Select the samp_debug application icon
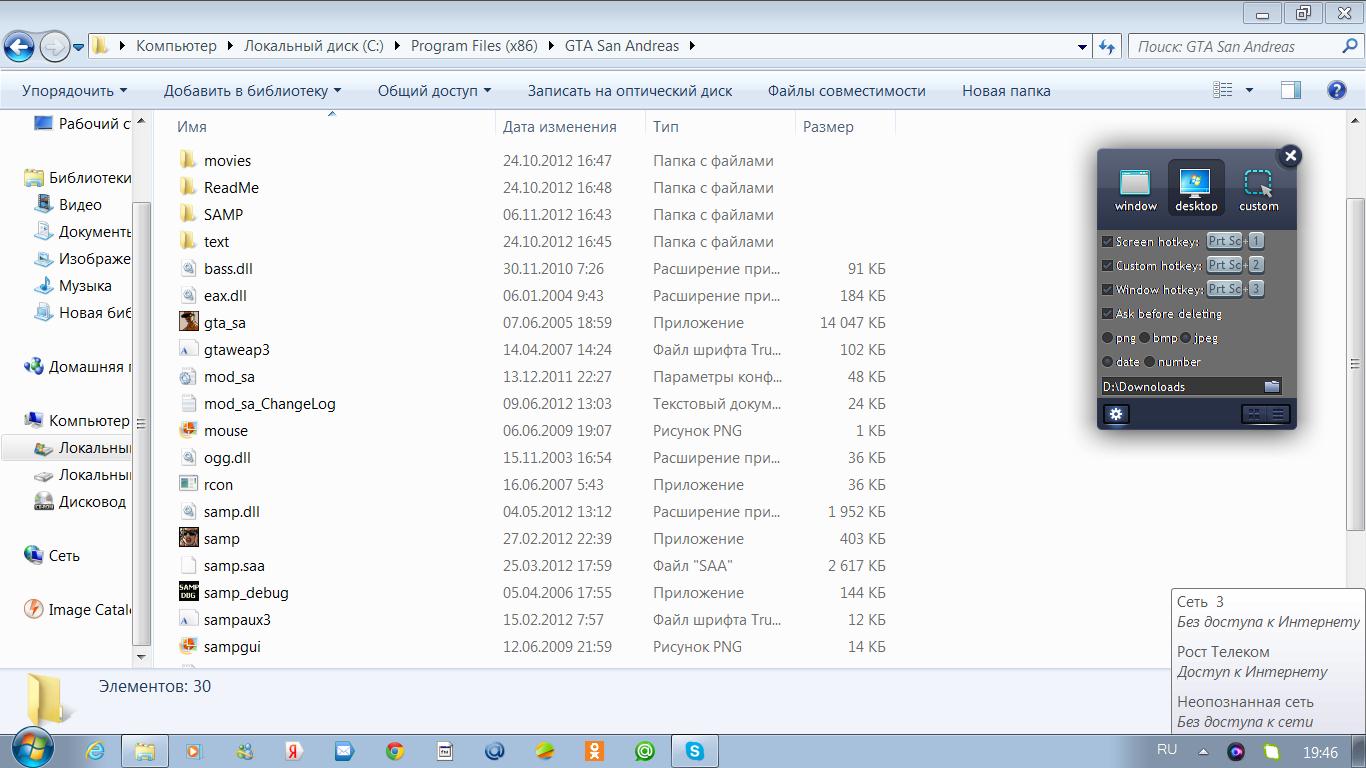The width and height of the screenshot is (1366, 768). [188, 592]
